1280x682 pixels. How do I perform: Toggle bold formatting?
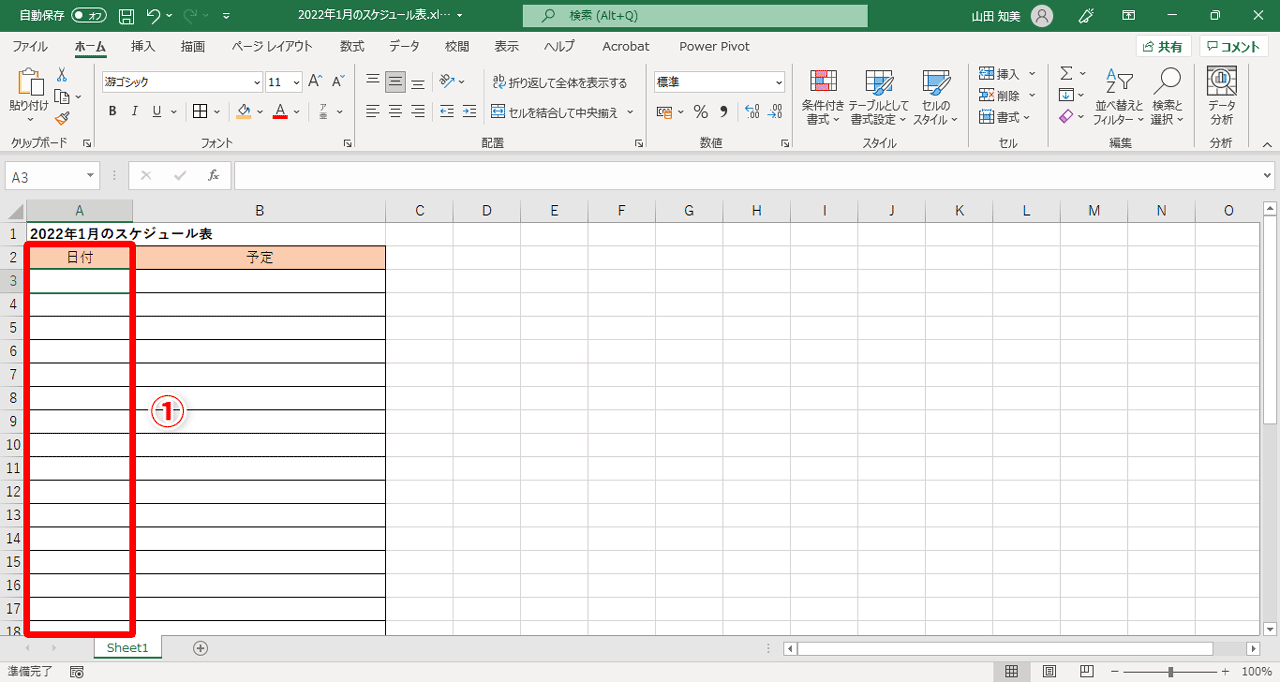113,111
